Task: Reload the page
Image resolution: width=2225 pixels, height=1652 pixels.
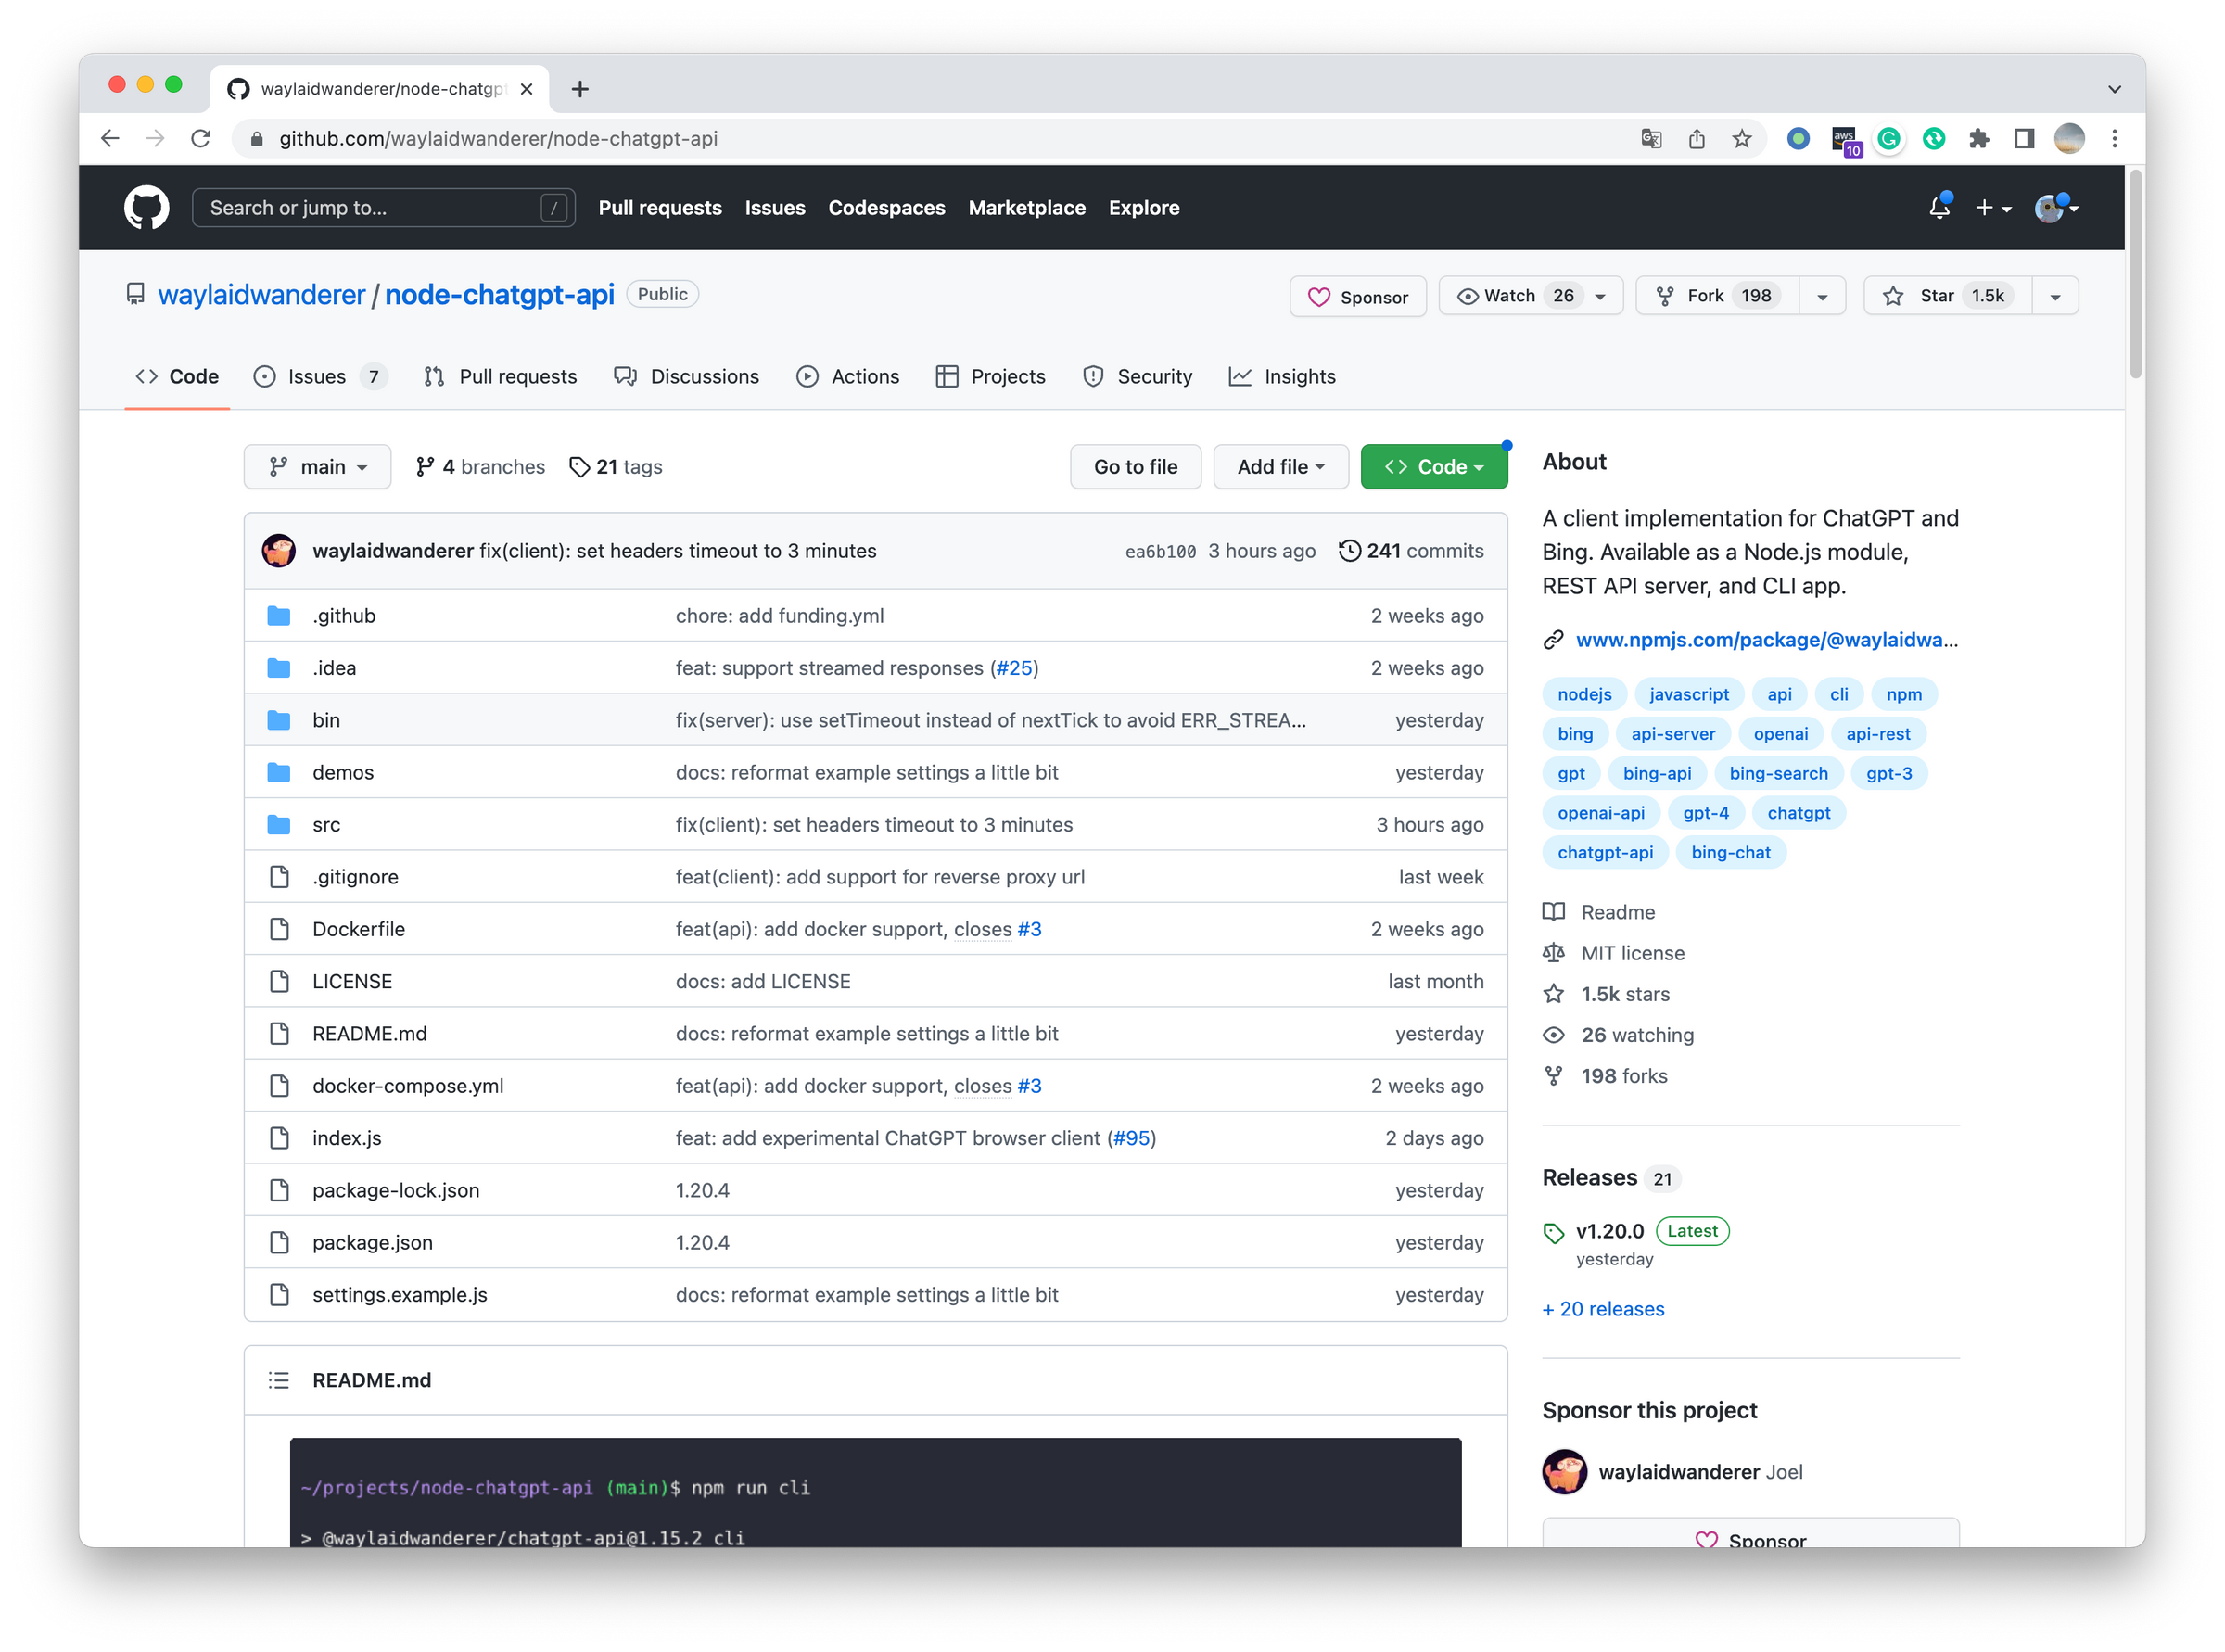Action: click(x=201, y=139)
